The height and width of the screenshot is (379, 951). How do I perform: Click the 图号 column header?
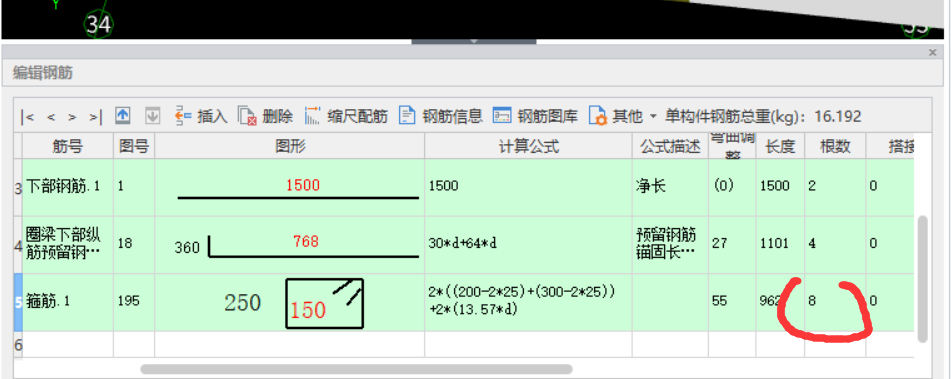(134, 146)
